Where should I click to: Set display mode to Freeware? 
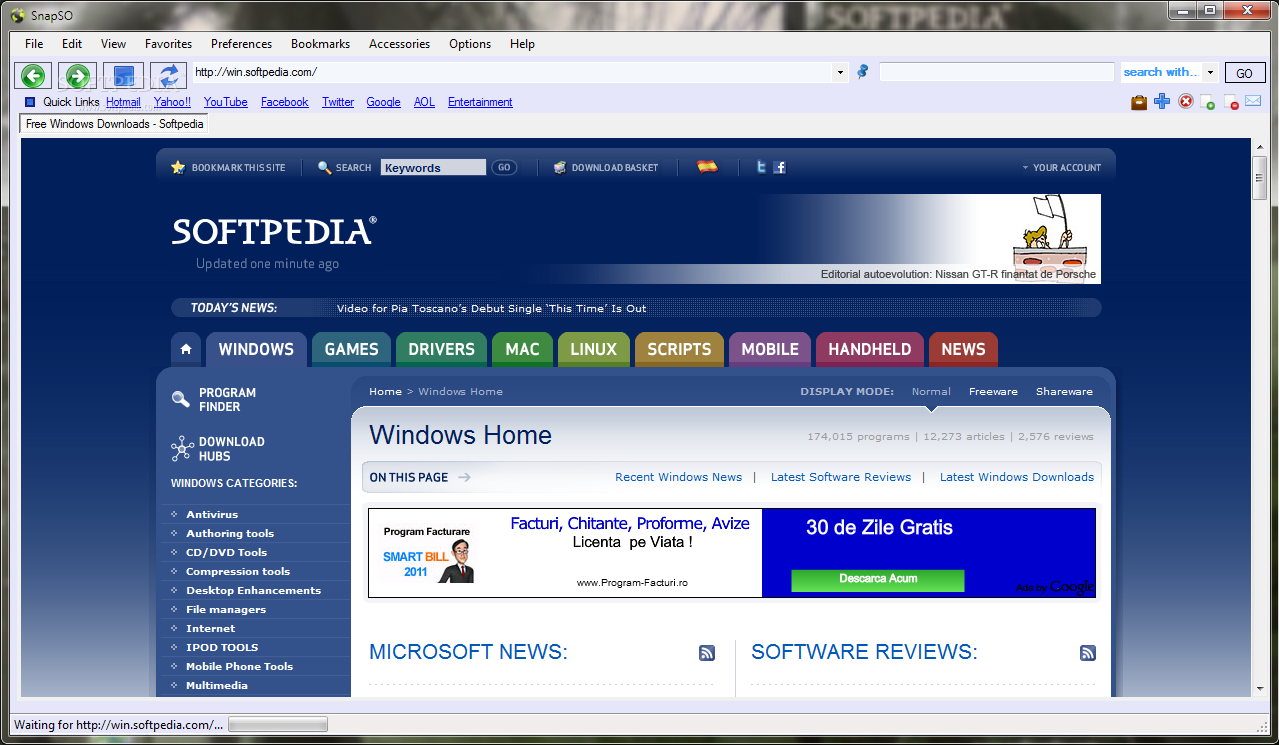coord(993,391)
